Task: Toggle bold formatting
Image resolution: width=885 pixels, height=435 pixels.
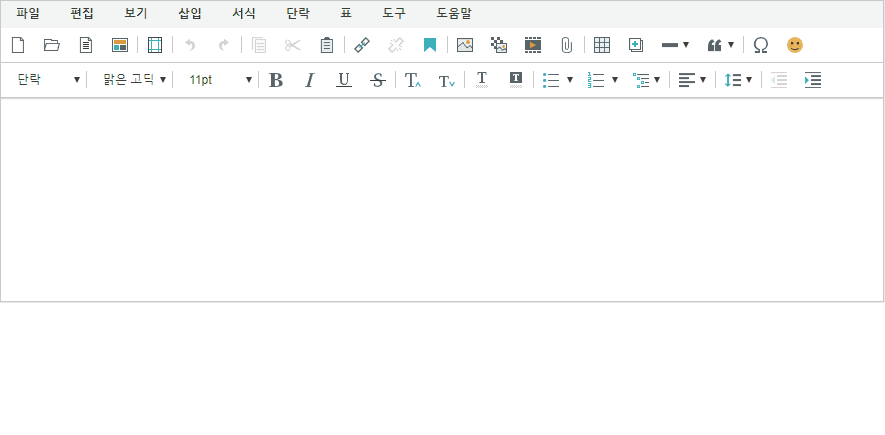Action: pos(276,80)
